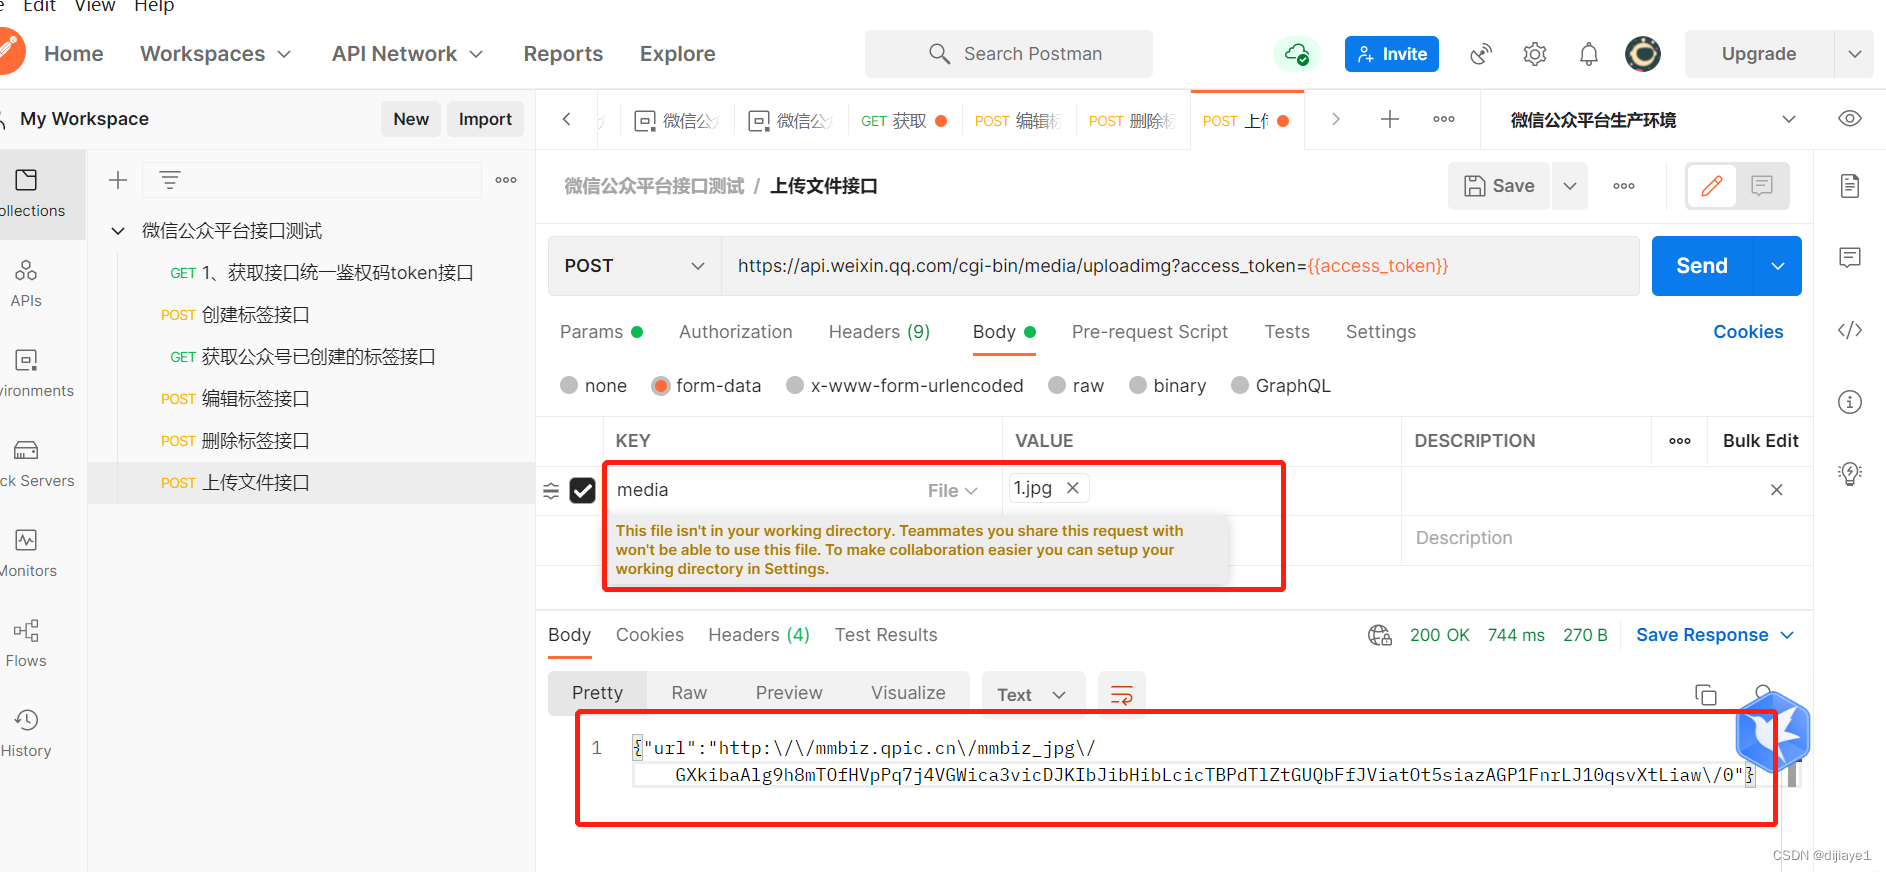
Task: Switch to edit mode pencil icon
Action: point(1712,186)
